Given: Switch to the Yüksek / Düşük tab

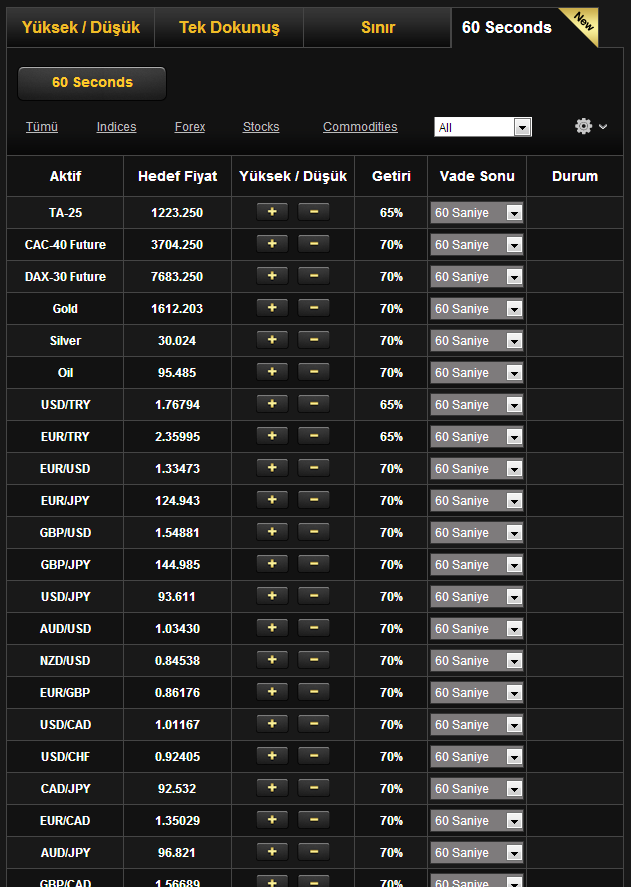Looking at the screenshot, I should 81,27.
